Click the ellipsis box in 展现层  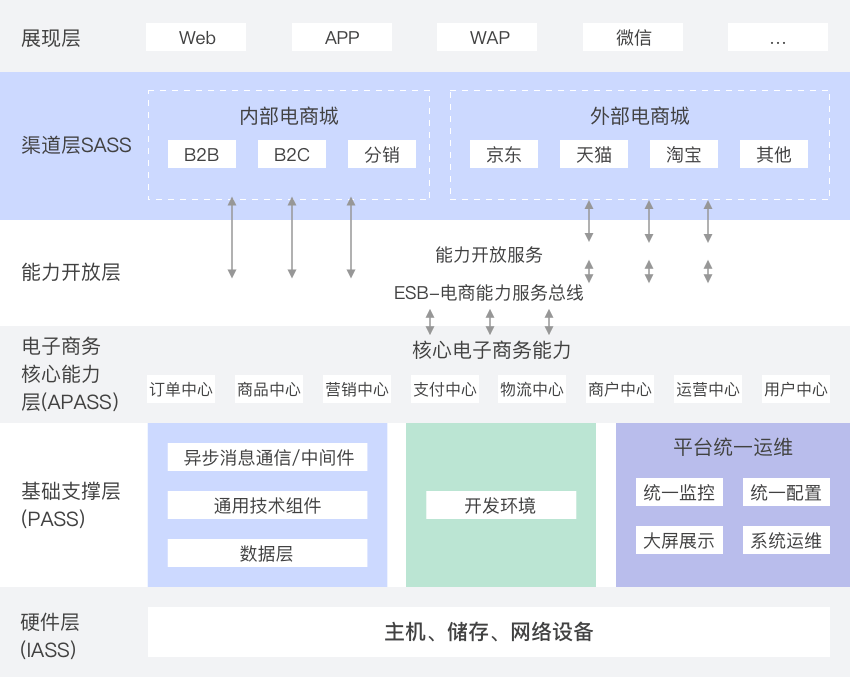pyautogui.click(x=778, y=37)
